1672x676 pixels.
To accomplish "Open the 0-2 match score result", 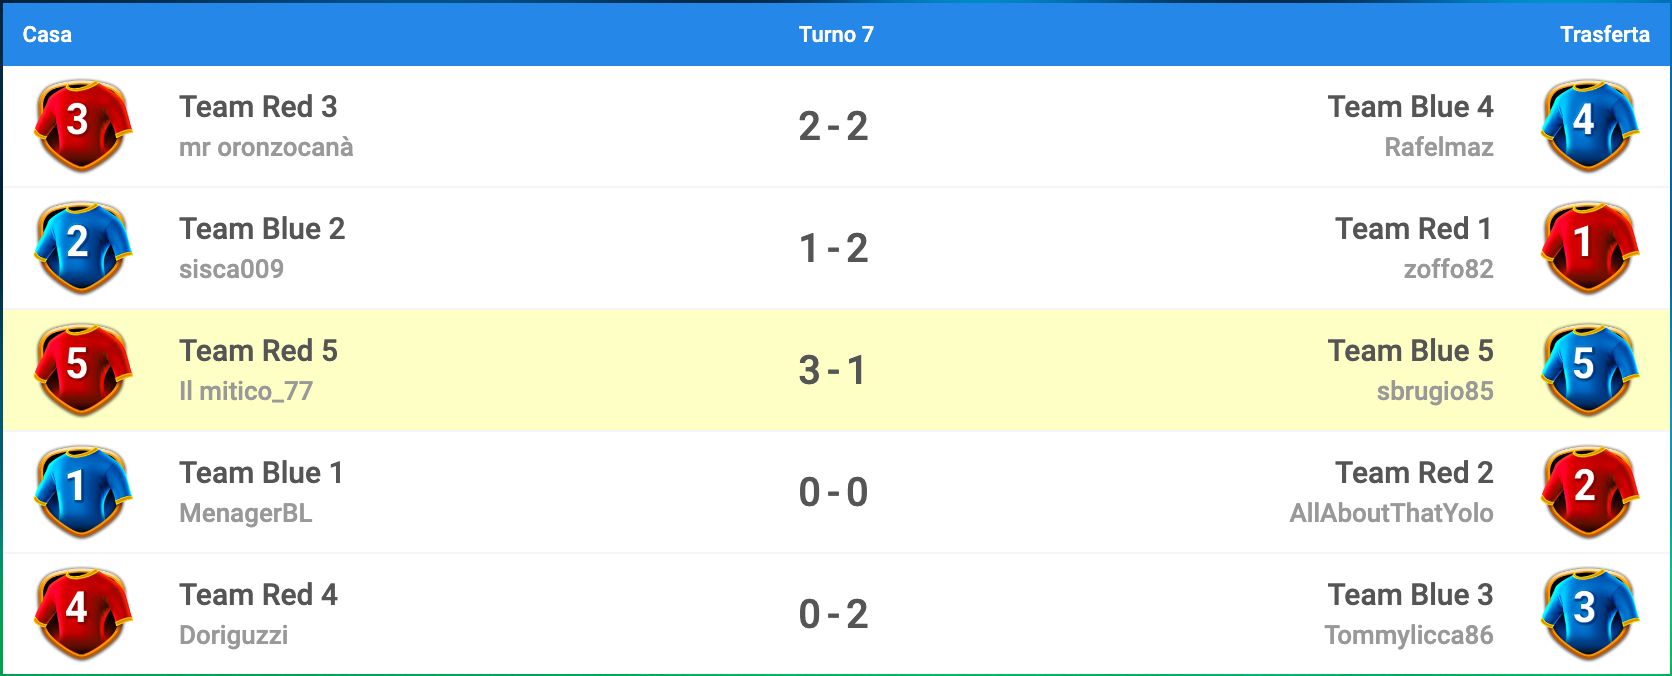I will pyautogui.click(x=834, y=615).
